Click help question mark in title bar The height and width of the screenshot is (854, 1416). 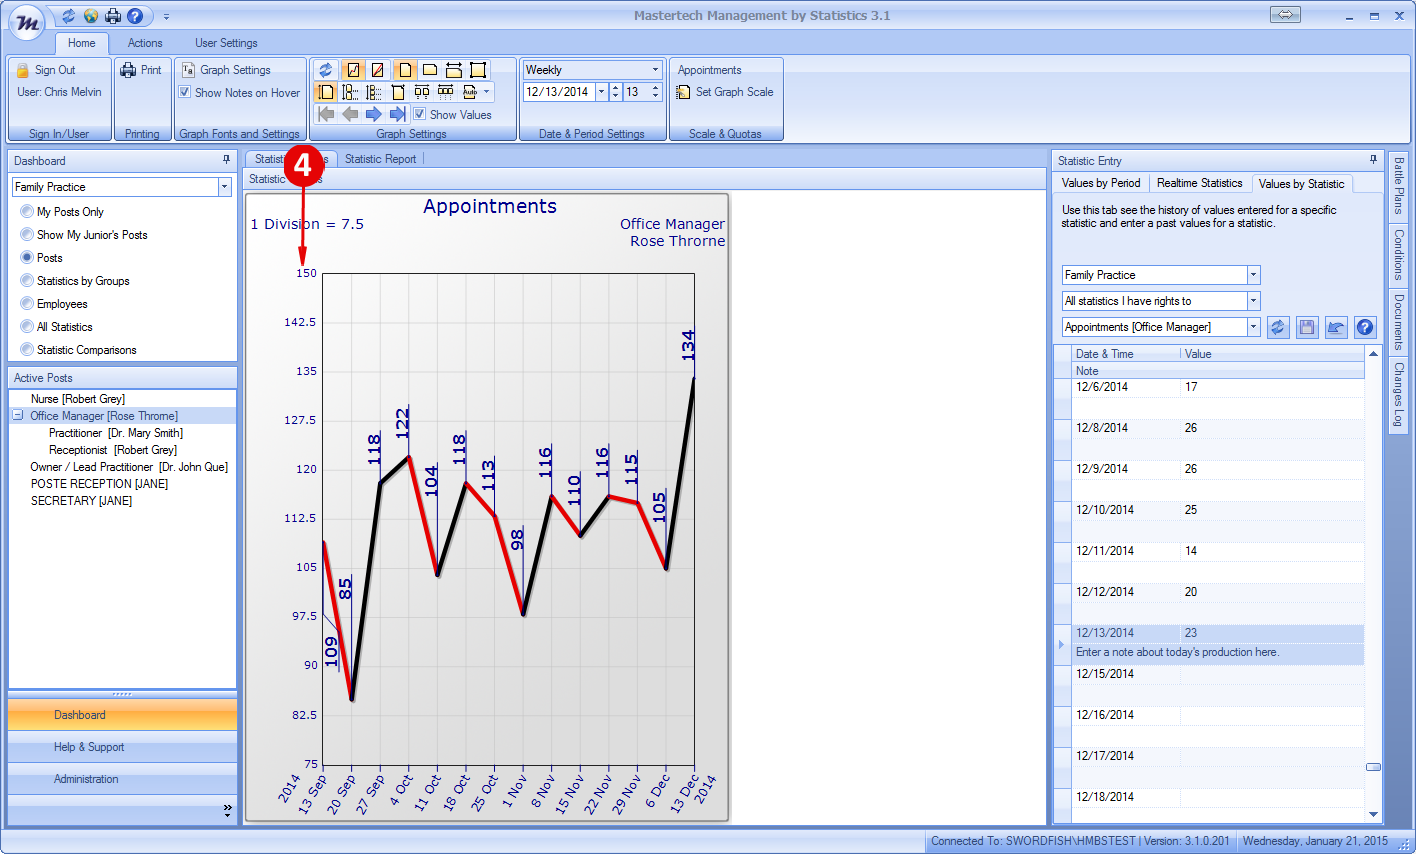point(135,16)
